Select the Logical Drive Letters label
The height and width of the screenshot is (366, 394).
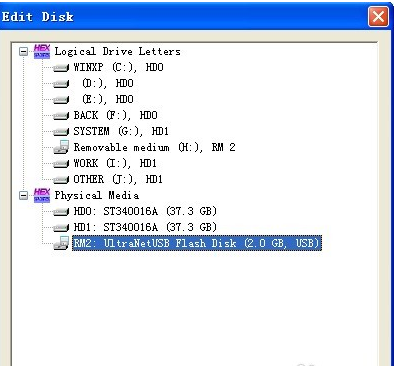point(117,51)
